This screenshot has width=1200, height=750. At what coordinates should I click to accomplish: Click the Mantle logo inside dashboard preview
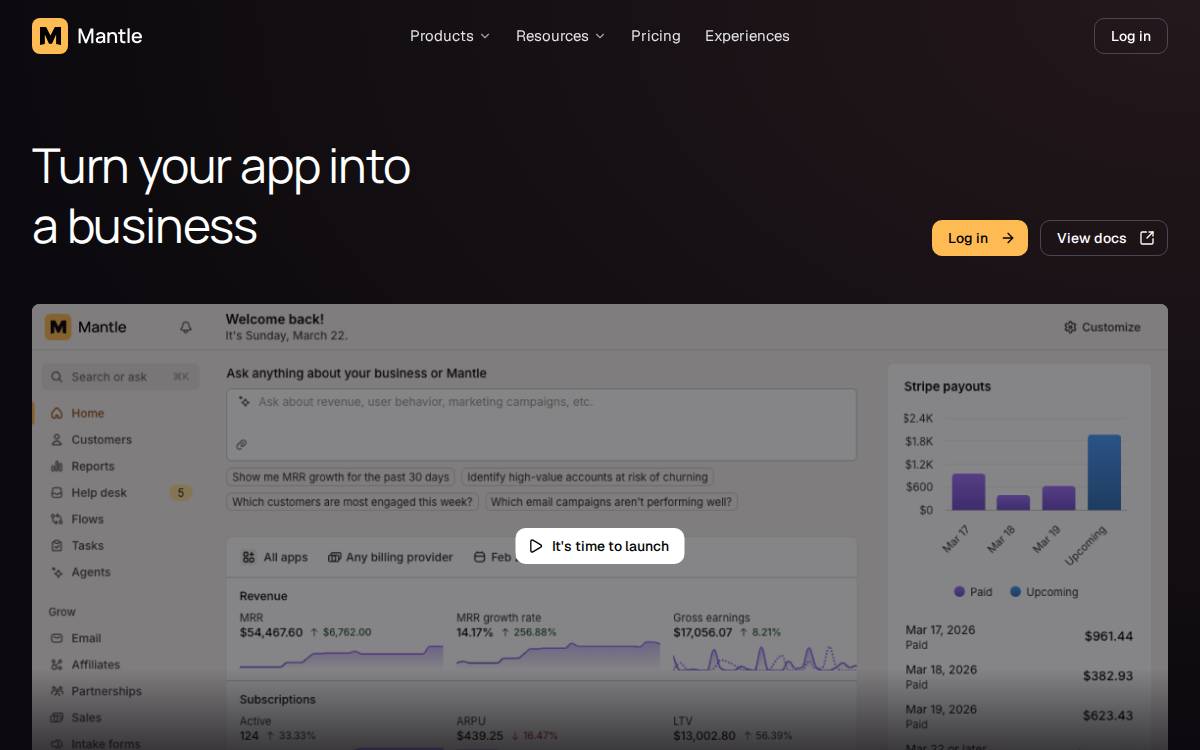tap(86, 327)
